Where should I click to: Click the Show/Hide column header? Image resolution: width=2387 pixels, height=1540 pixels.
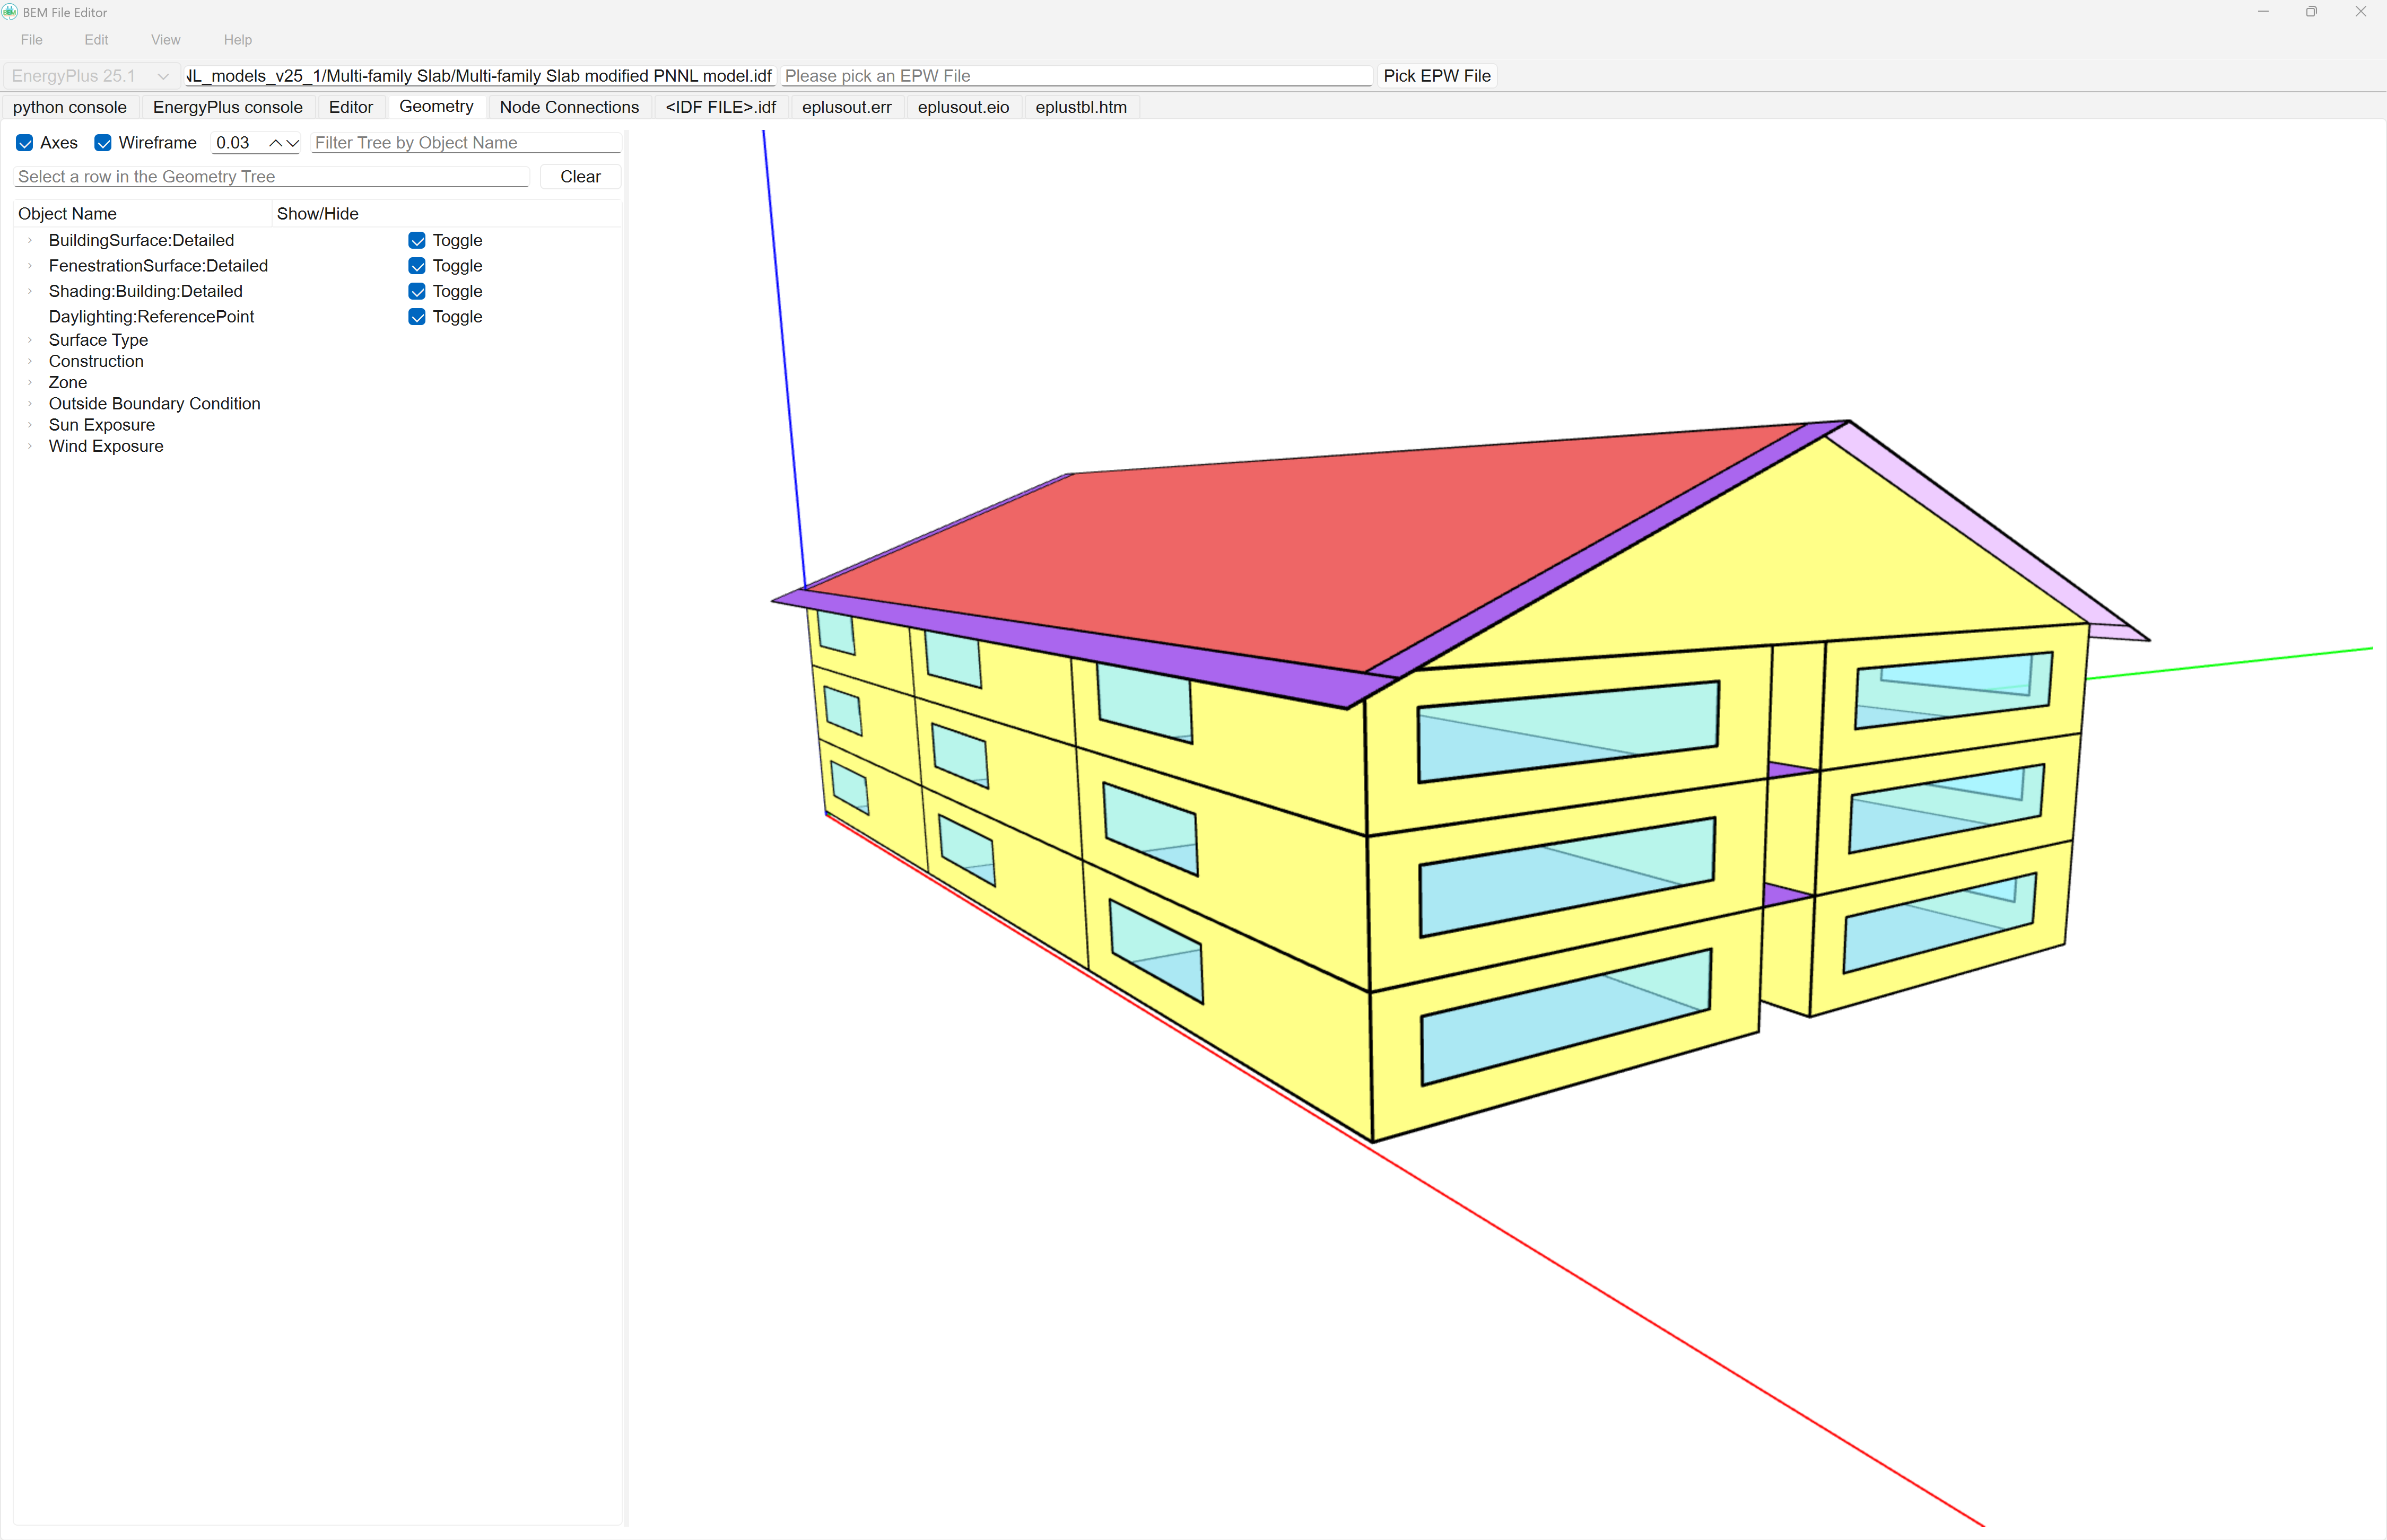click(446, 214)
